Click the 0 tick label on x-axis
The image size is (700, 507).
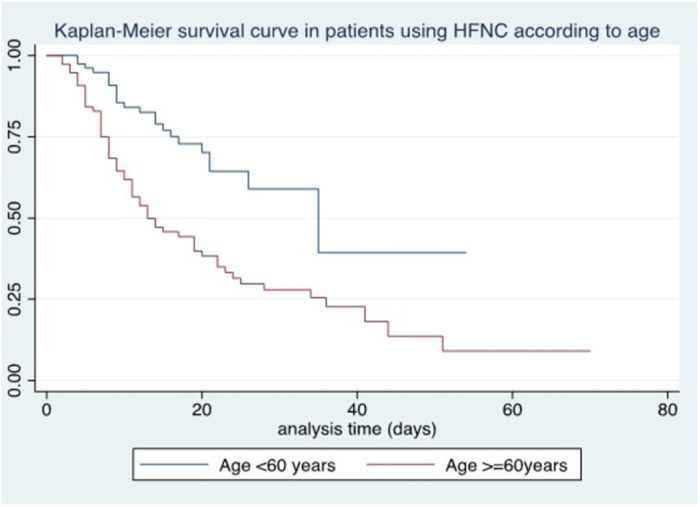coord(46,409)
